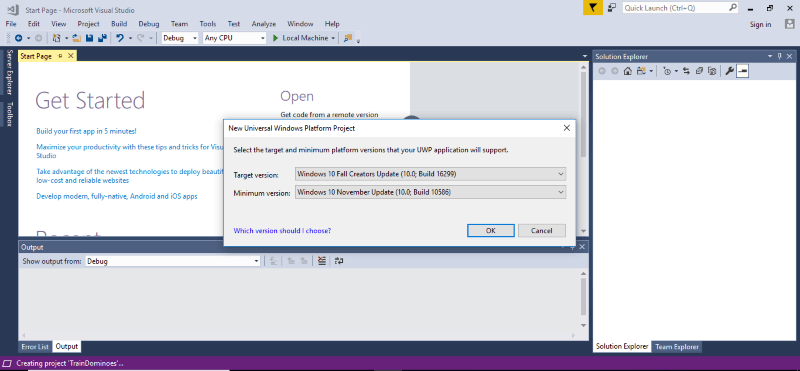This screenshot has width=800, height=371.
Task: Toggle Word Wrap in Output panel
Action: (x=339, y=261)
